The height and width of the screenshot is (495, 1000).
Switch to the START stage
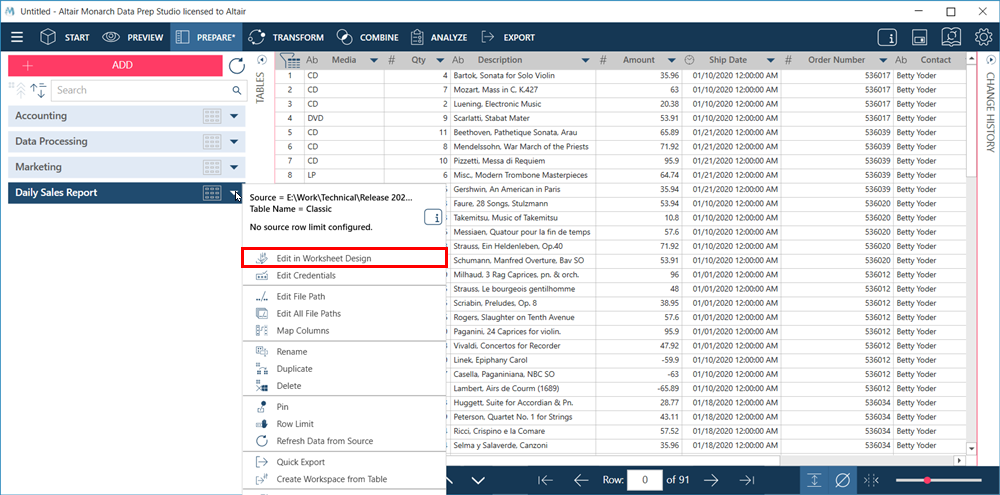coord(64,37)
